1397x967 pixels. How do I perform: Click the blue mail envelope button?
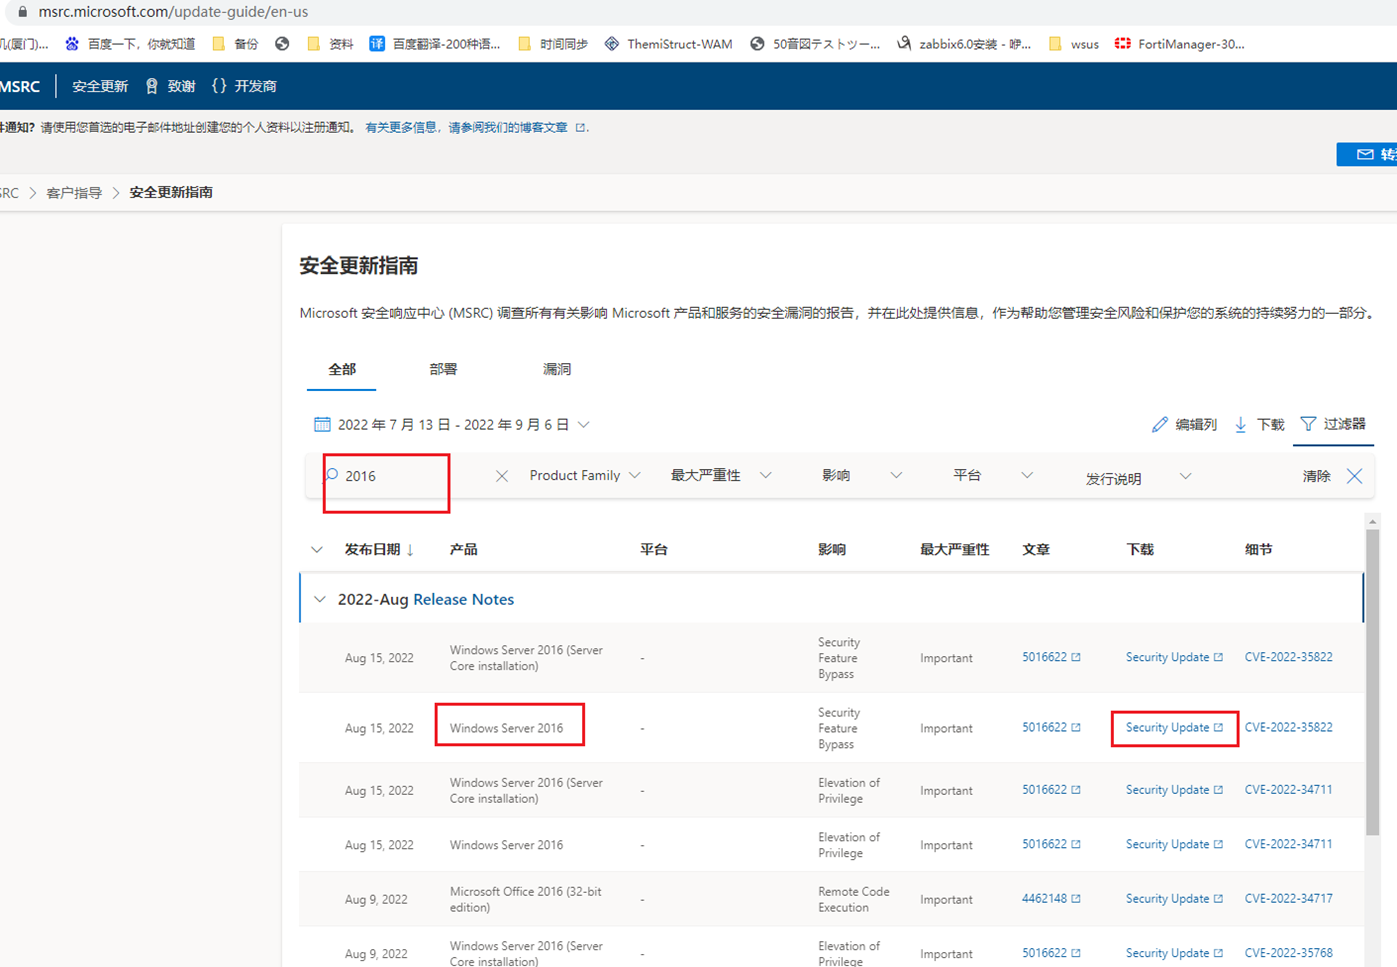[1367, 154]
